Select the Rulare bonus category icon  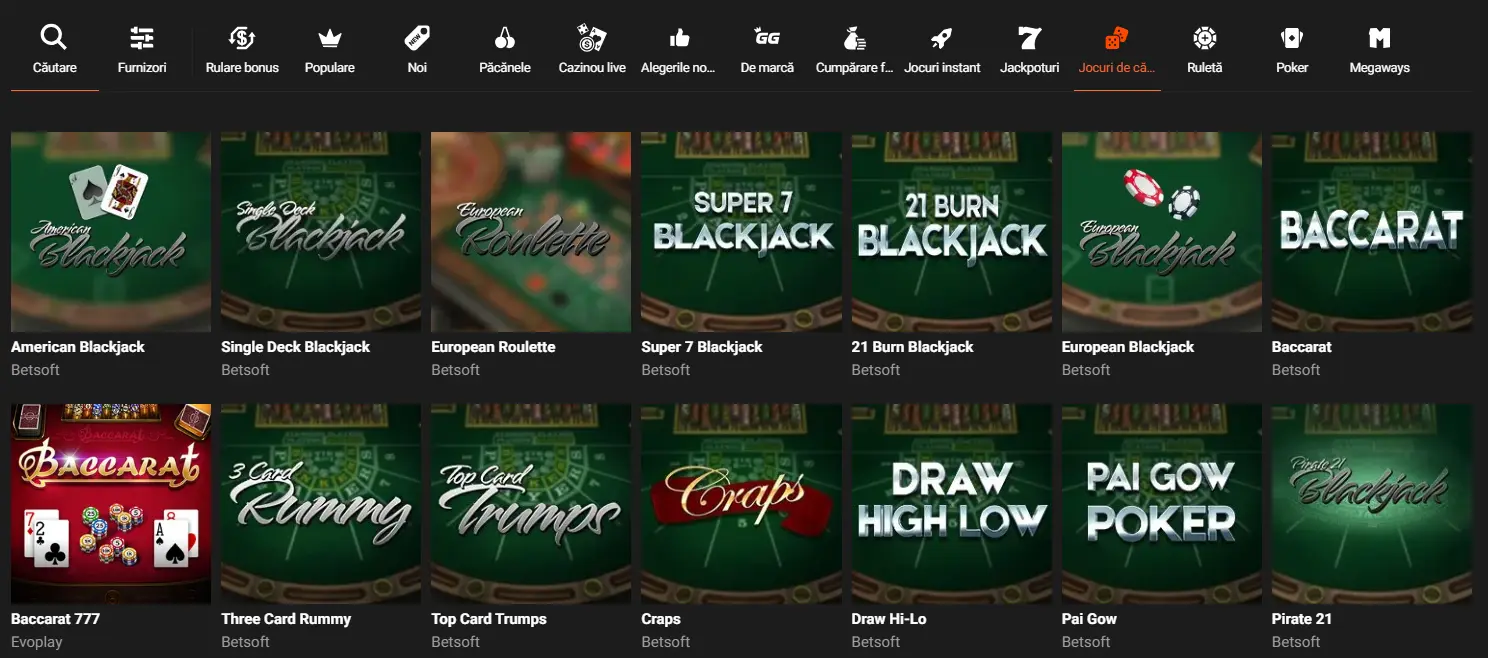[242, 38]
